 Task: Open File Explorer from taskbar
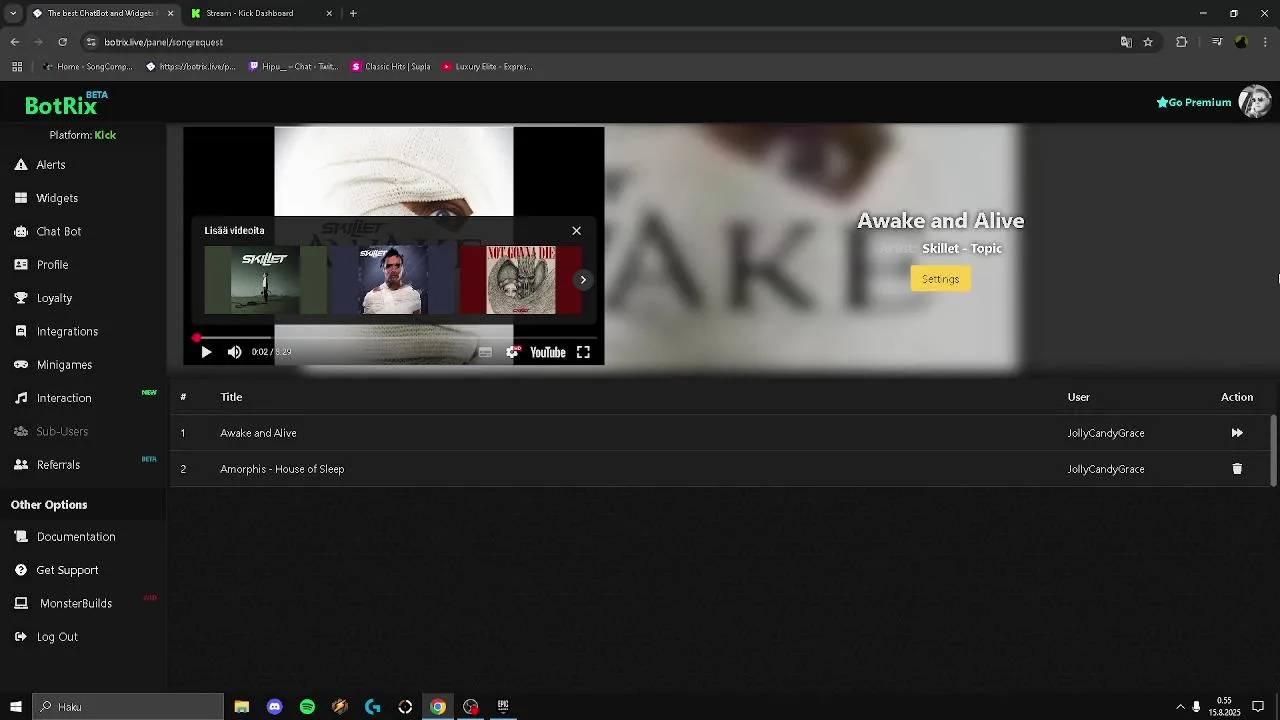coord(242,707)
